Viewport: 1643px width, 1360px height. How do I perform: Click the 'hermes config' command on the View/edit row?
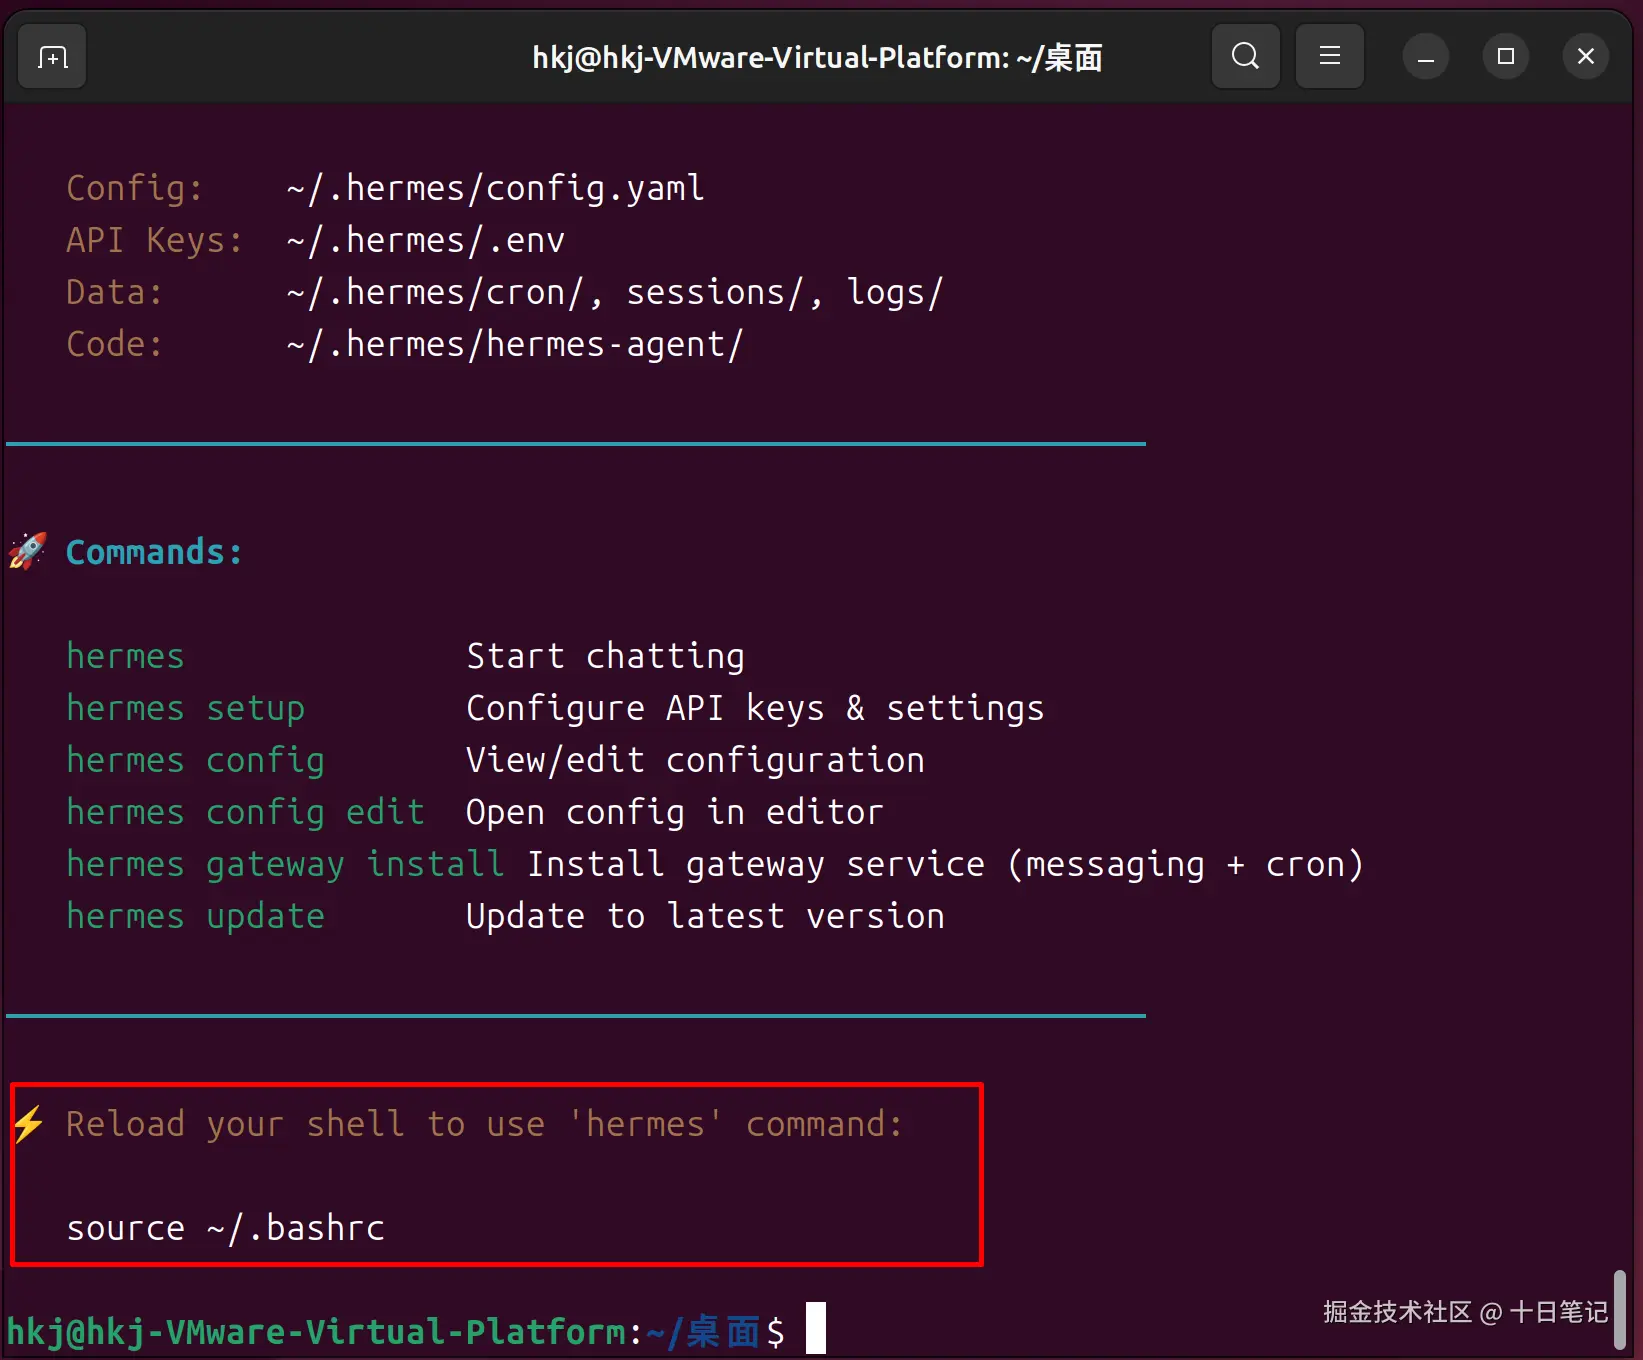(195, 760)
